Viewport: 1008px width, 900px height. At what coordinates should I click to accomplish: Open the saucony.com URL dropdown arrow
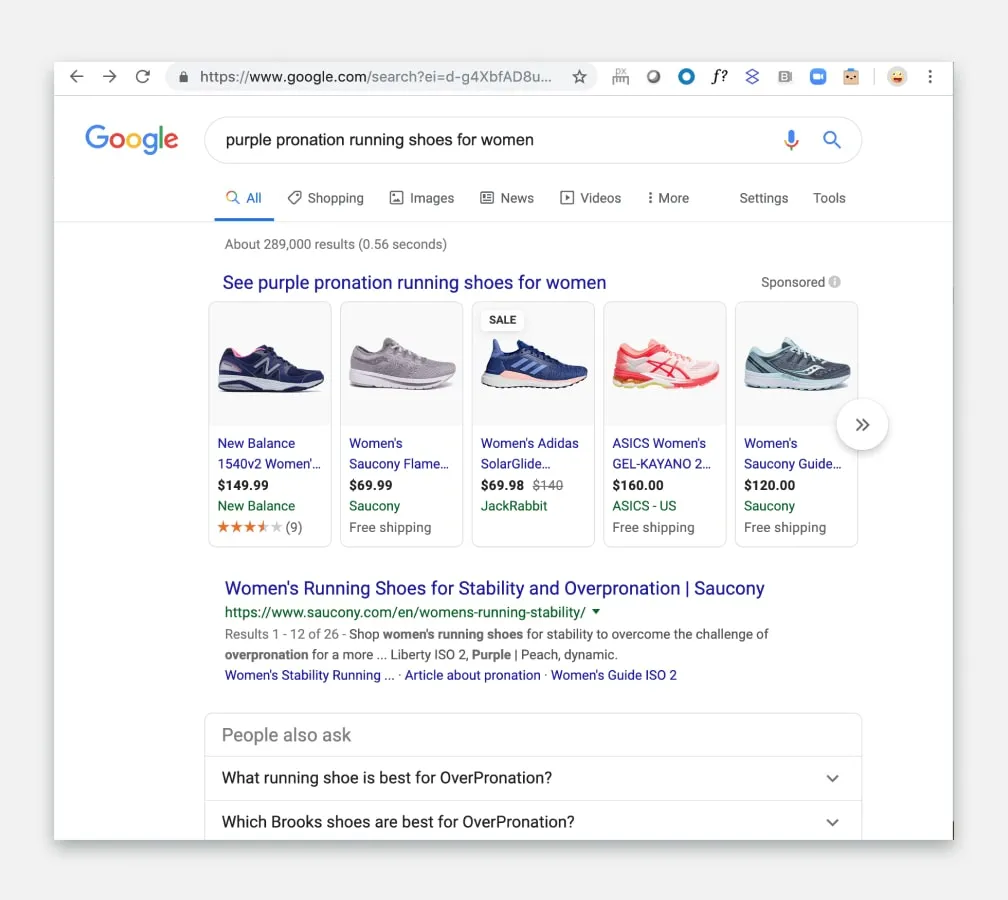pyautogui.click(x=596, y=612)
